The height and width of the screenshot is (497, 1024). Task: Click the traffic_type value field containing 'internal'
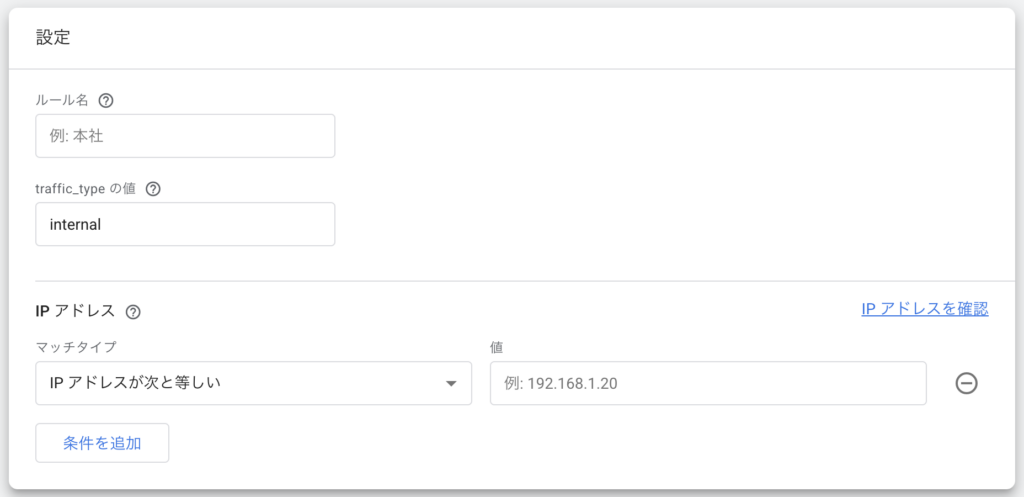click(x=185, y=224)
